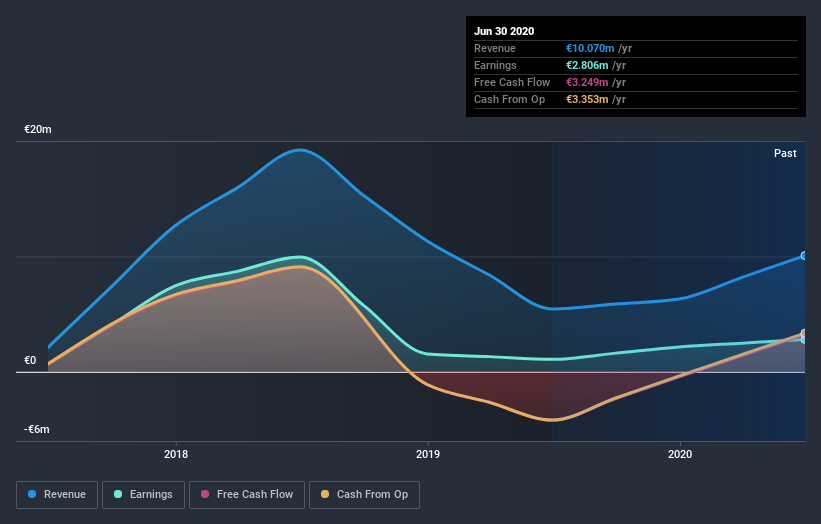
Task: Click the €20m y-axis label
Action: (38, 129)
